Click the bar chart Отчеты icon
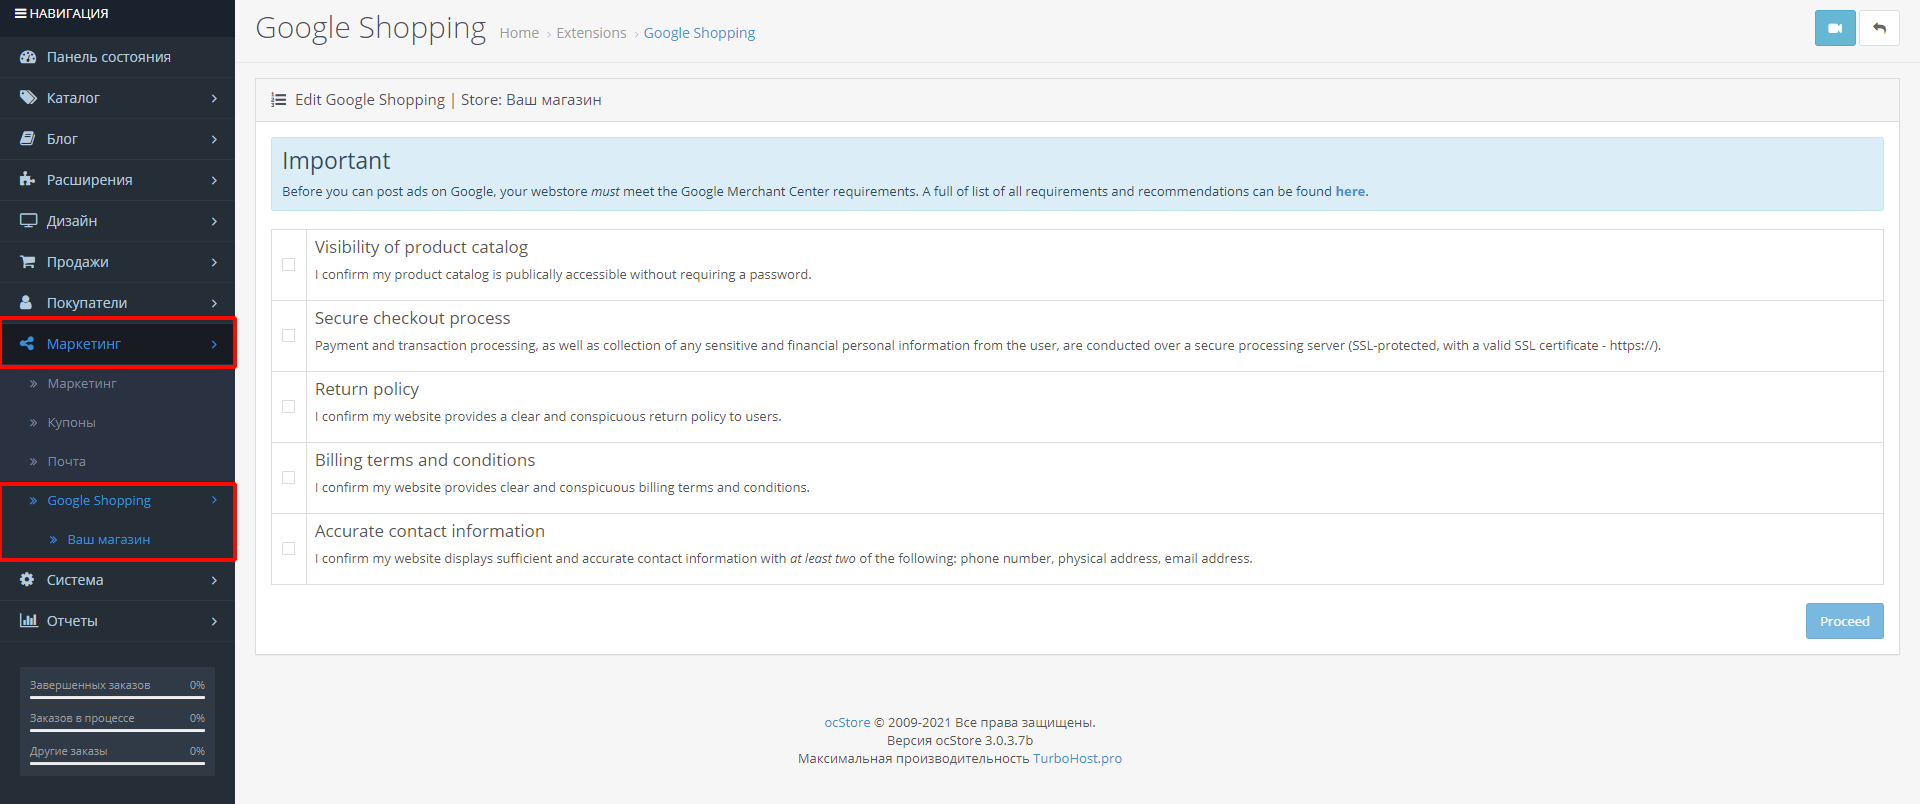1920x804 pixels. (28, 621)
